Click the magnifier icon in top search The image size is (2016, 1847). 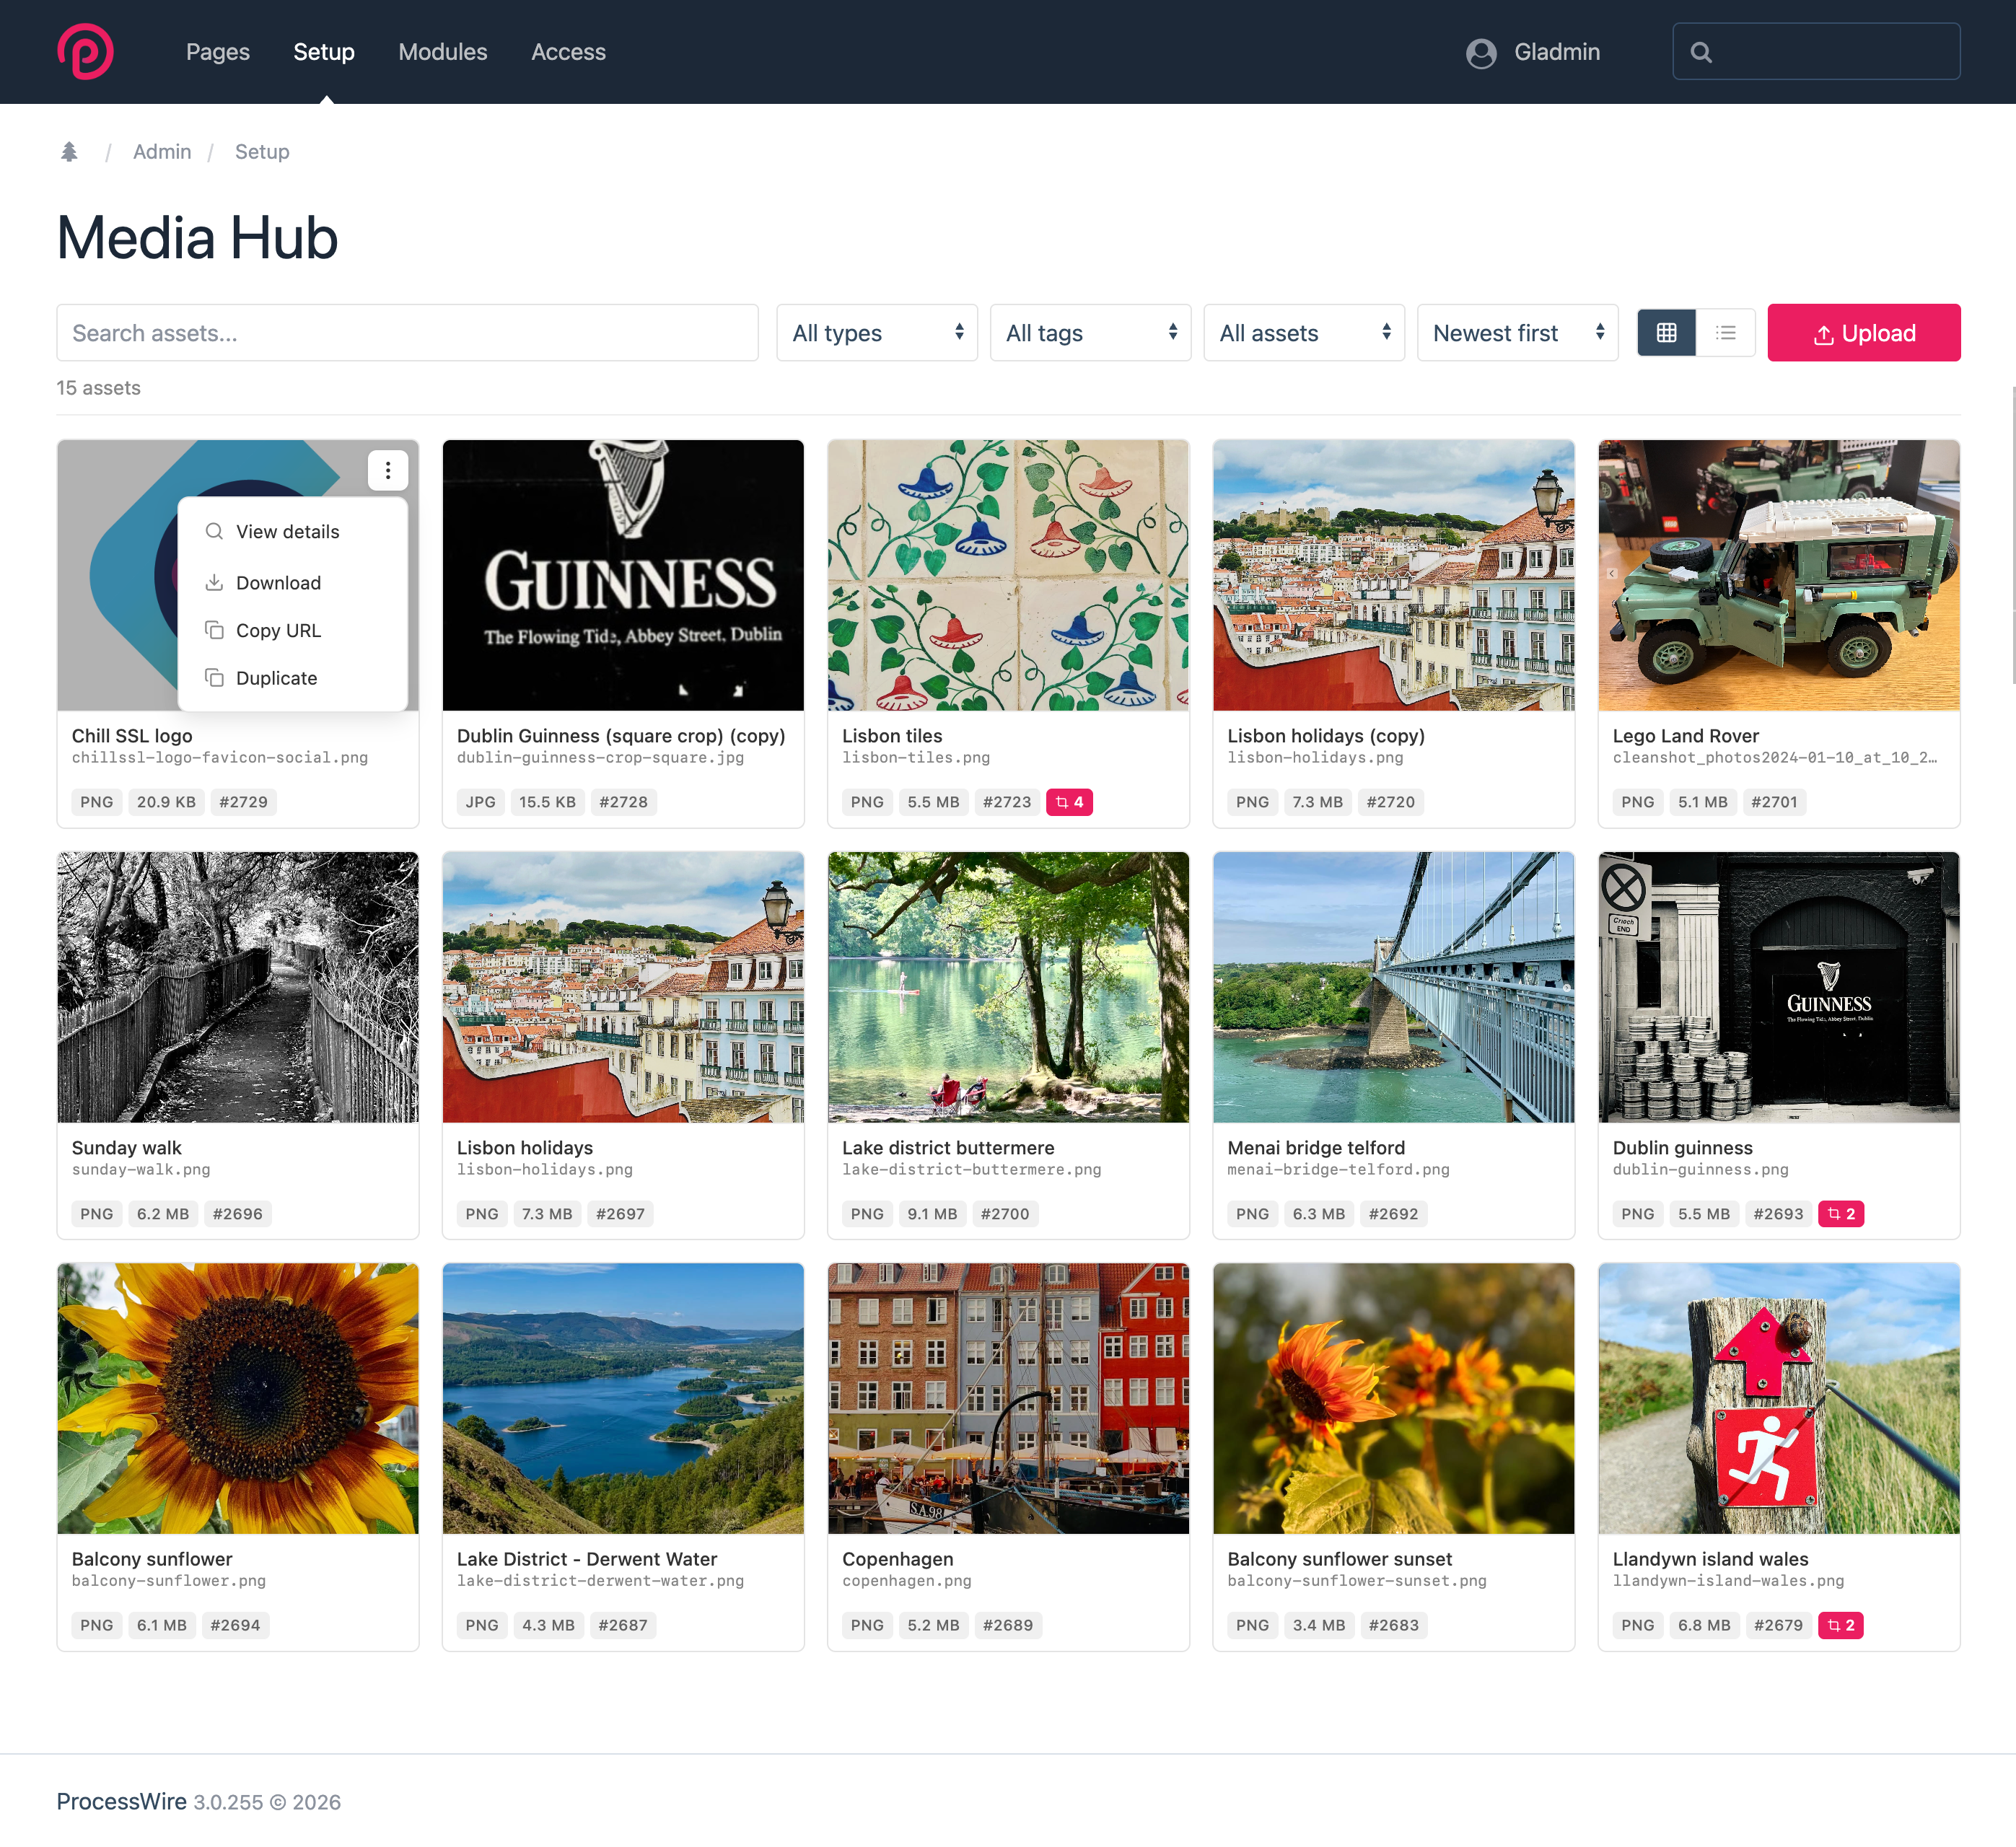[1701, 53]
